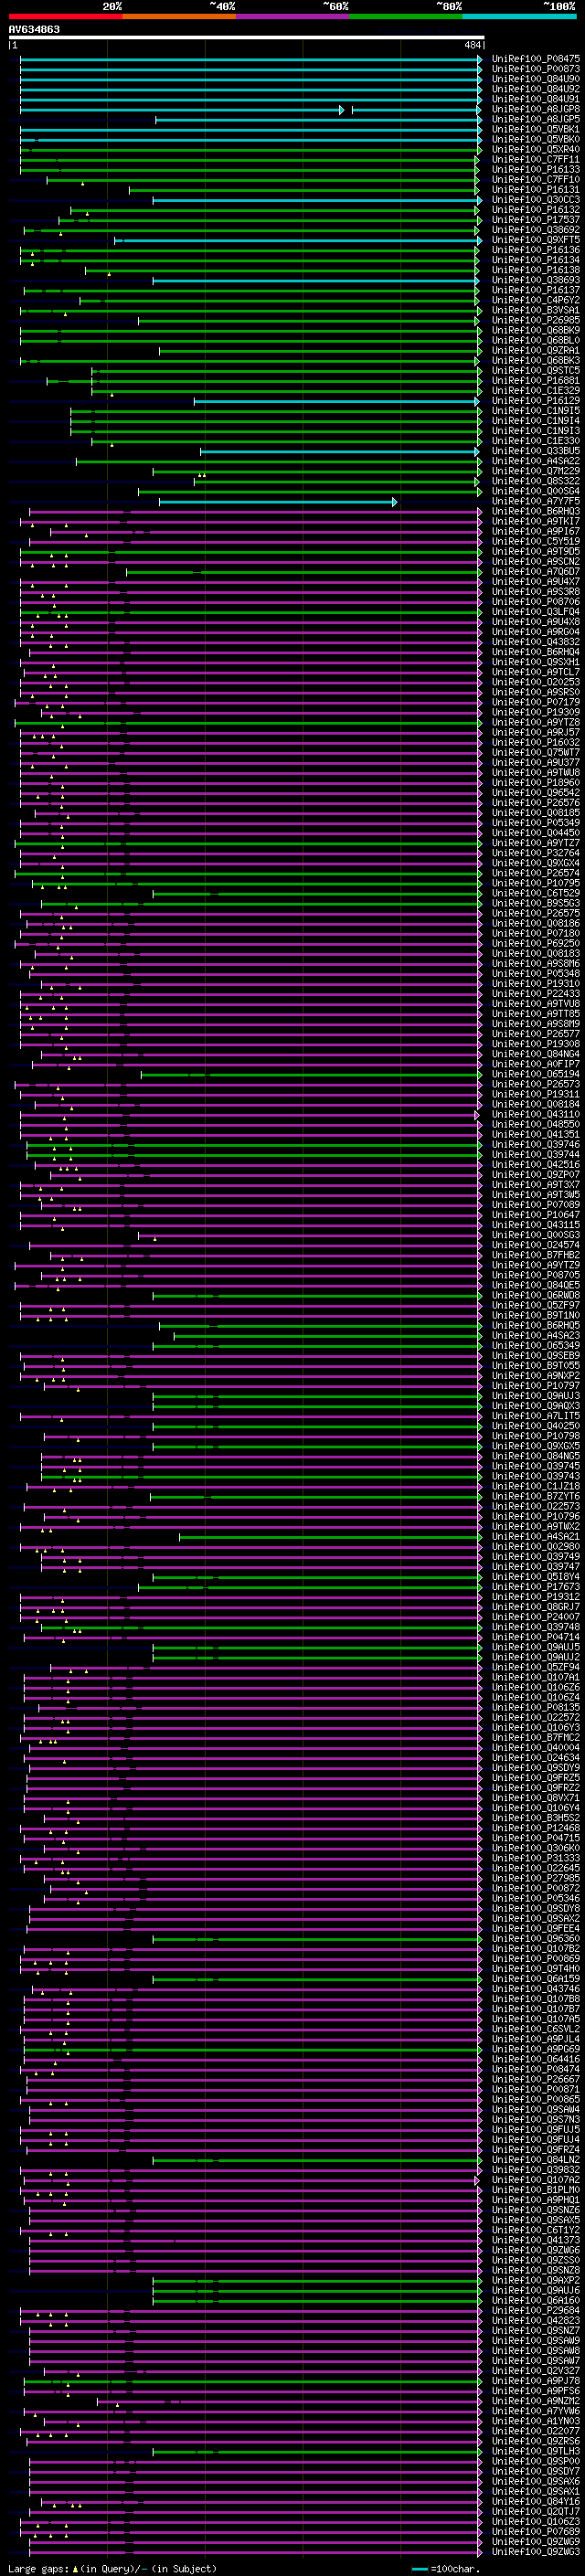Click the UniRef100_P08475 hit label
The height and width of the screenshot is (2576, 585).
click(536, 59)
